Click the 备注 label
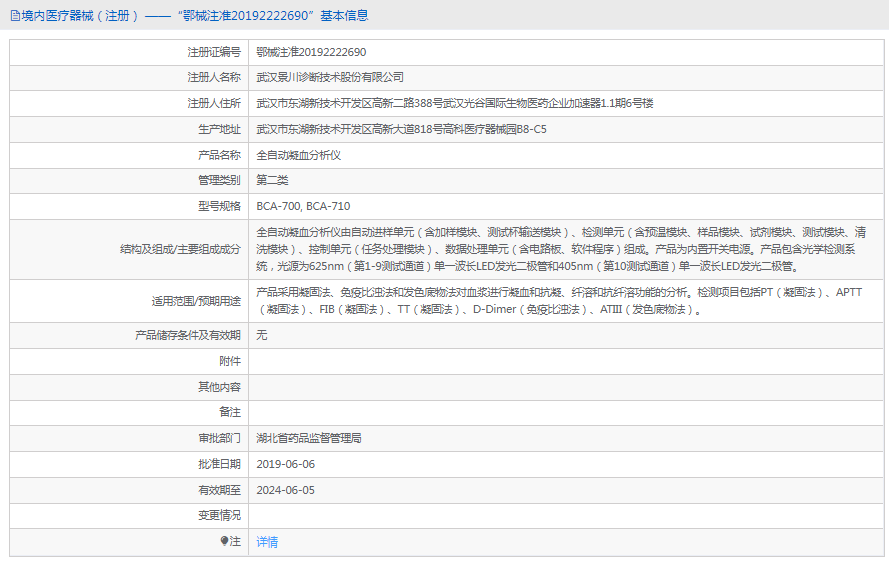The image size is (889, 561). (230, 412)
